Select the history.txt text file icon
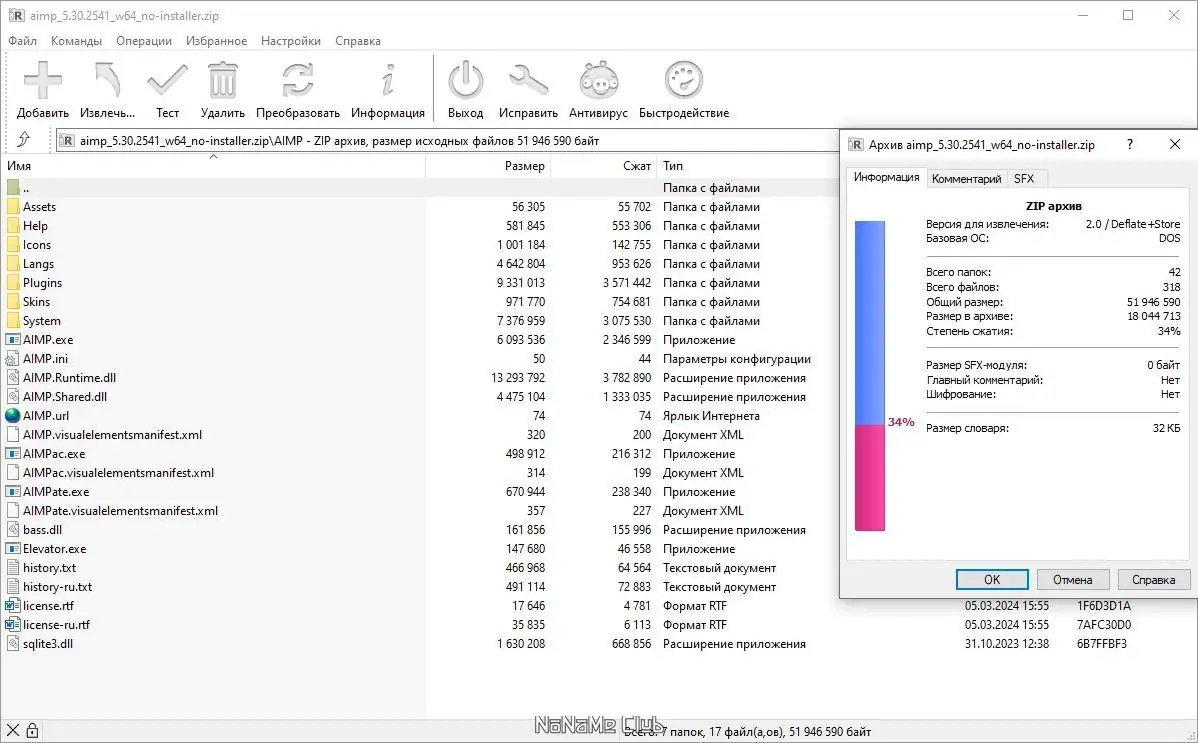1198x743 pixels. [13, 568]
